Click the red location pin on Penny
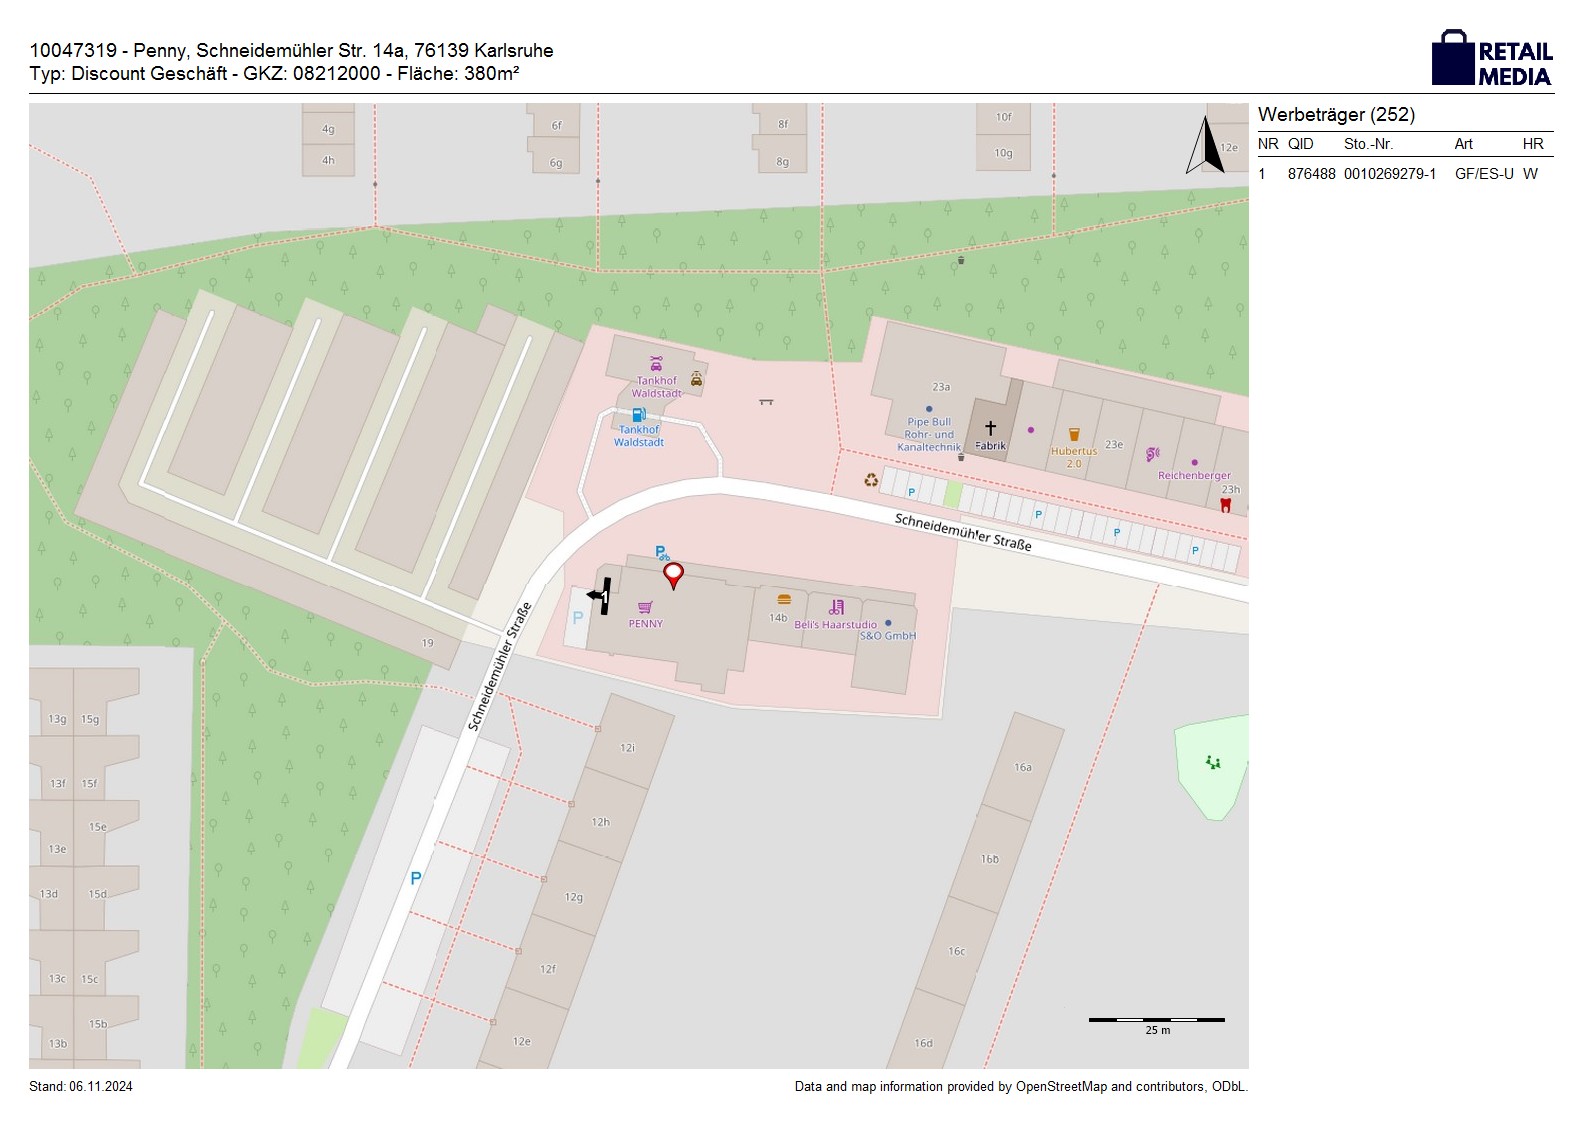This screenshot has height=1123, width=1587. (674, 575)
